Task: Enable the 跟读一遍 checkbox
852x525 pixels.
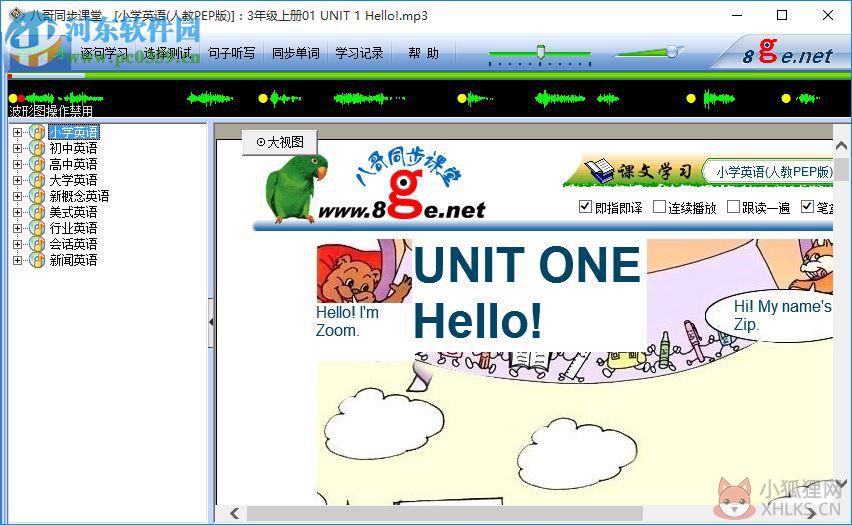Action: pos(733,207)
